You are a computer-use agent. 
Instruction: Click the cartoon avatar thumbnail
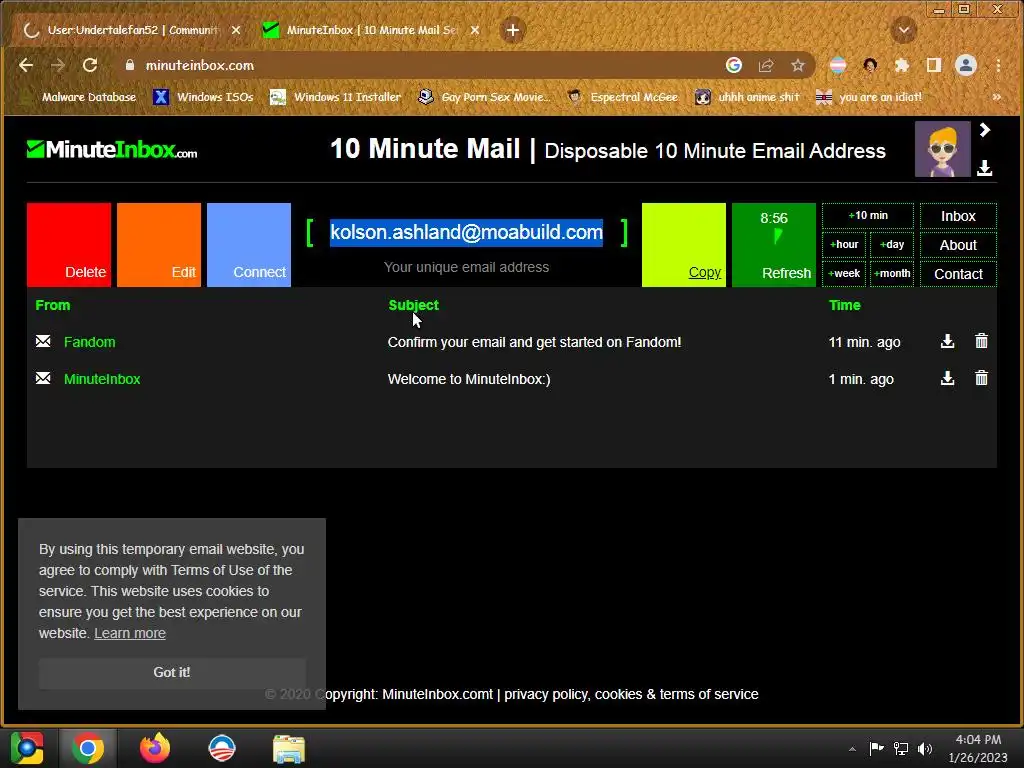coord(942,149)
